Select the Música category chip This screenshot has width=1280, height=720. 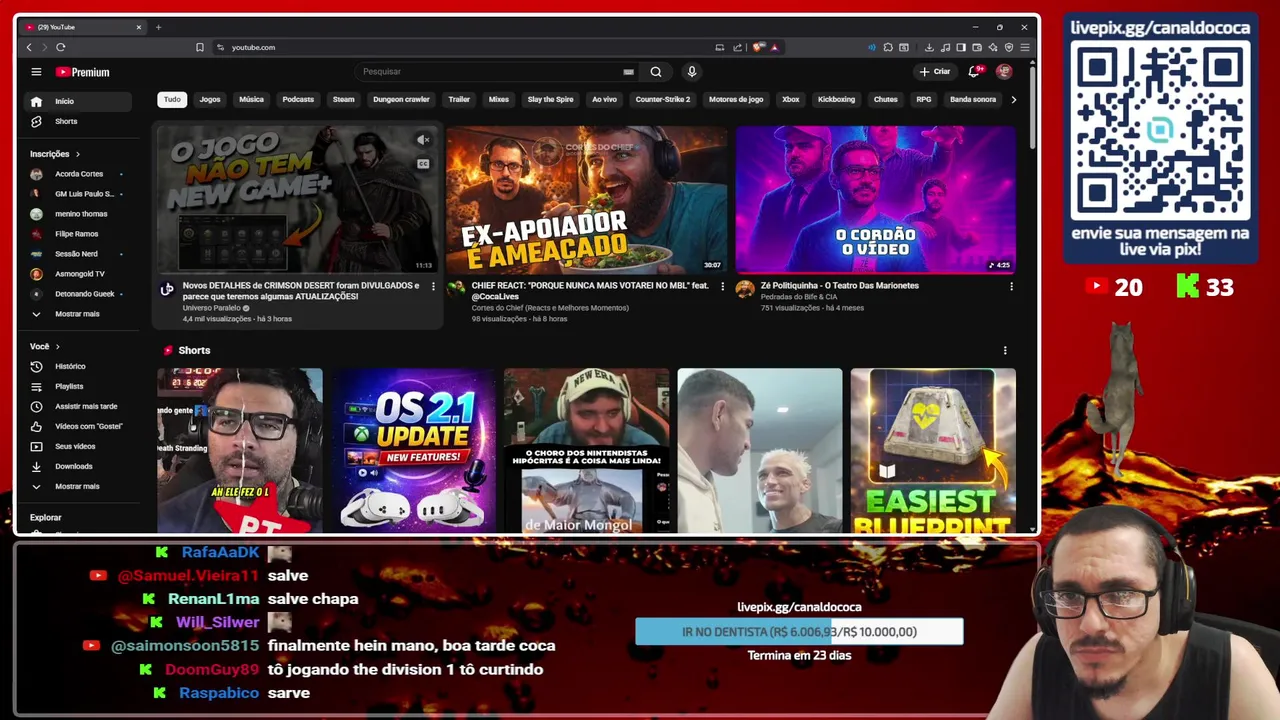point(251,99)
